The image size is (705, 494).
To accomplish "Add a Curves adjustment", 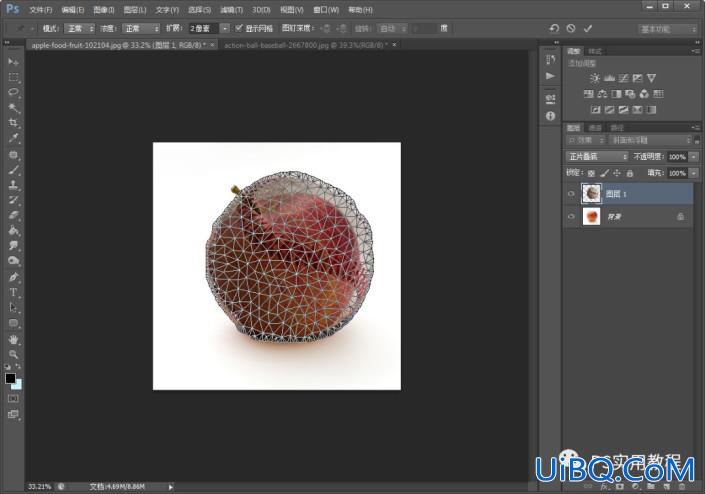I will click(623, 78).
